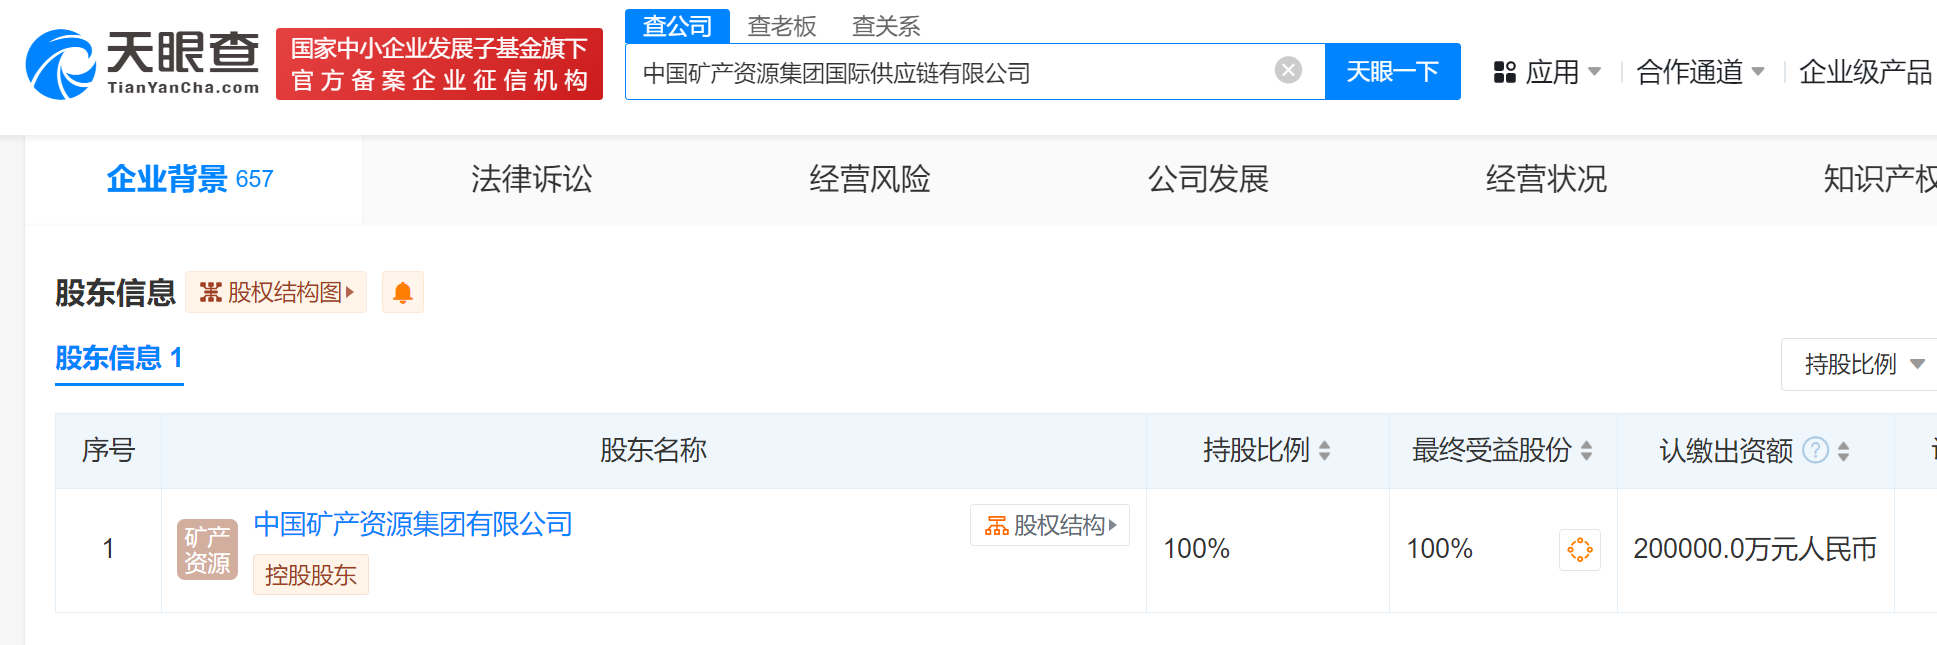
Task: Expand 股权结构 button in shareholder row
Action: tap(1050, 525)
